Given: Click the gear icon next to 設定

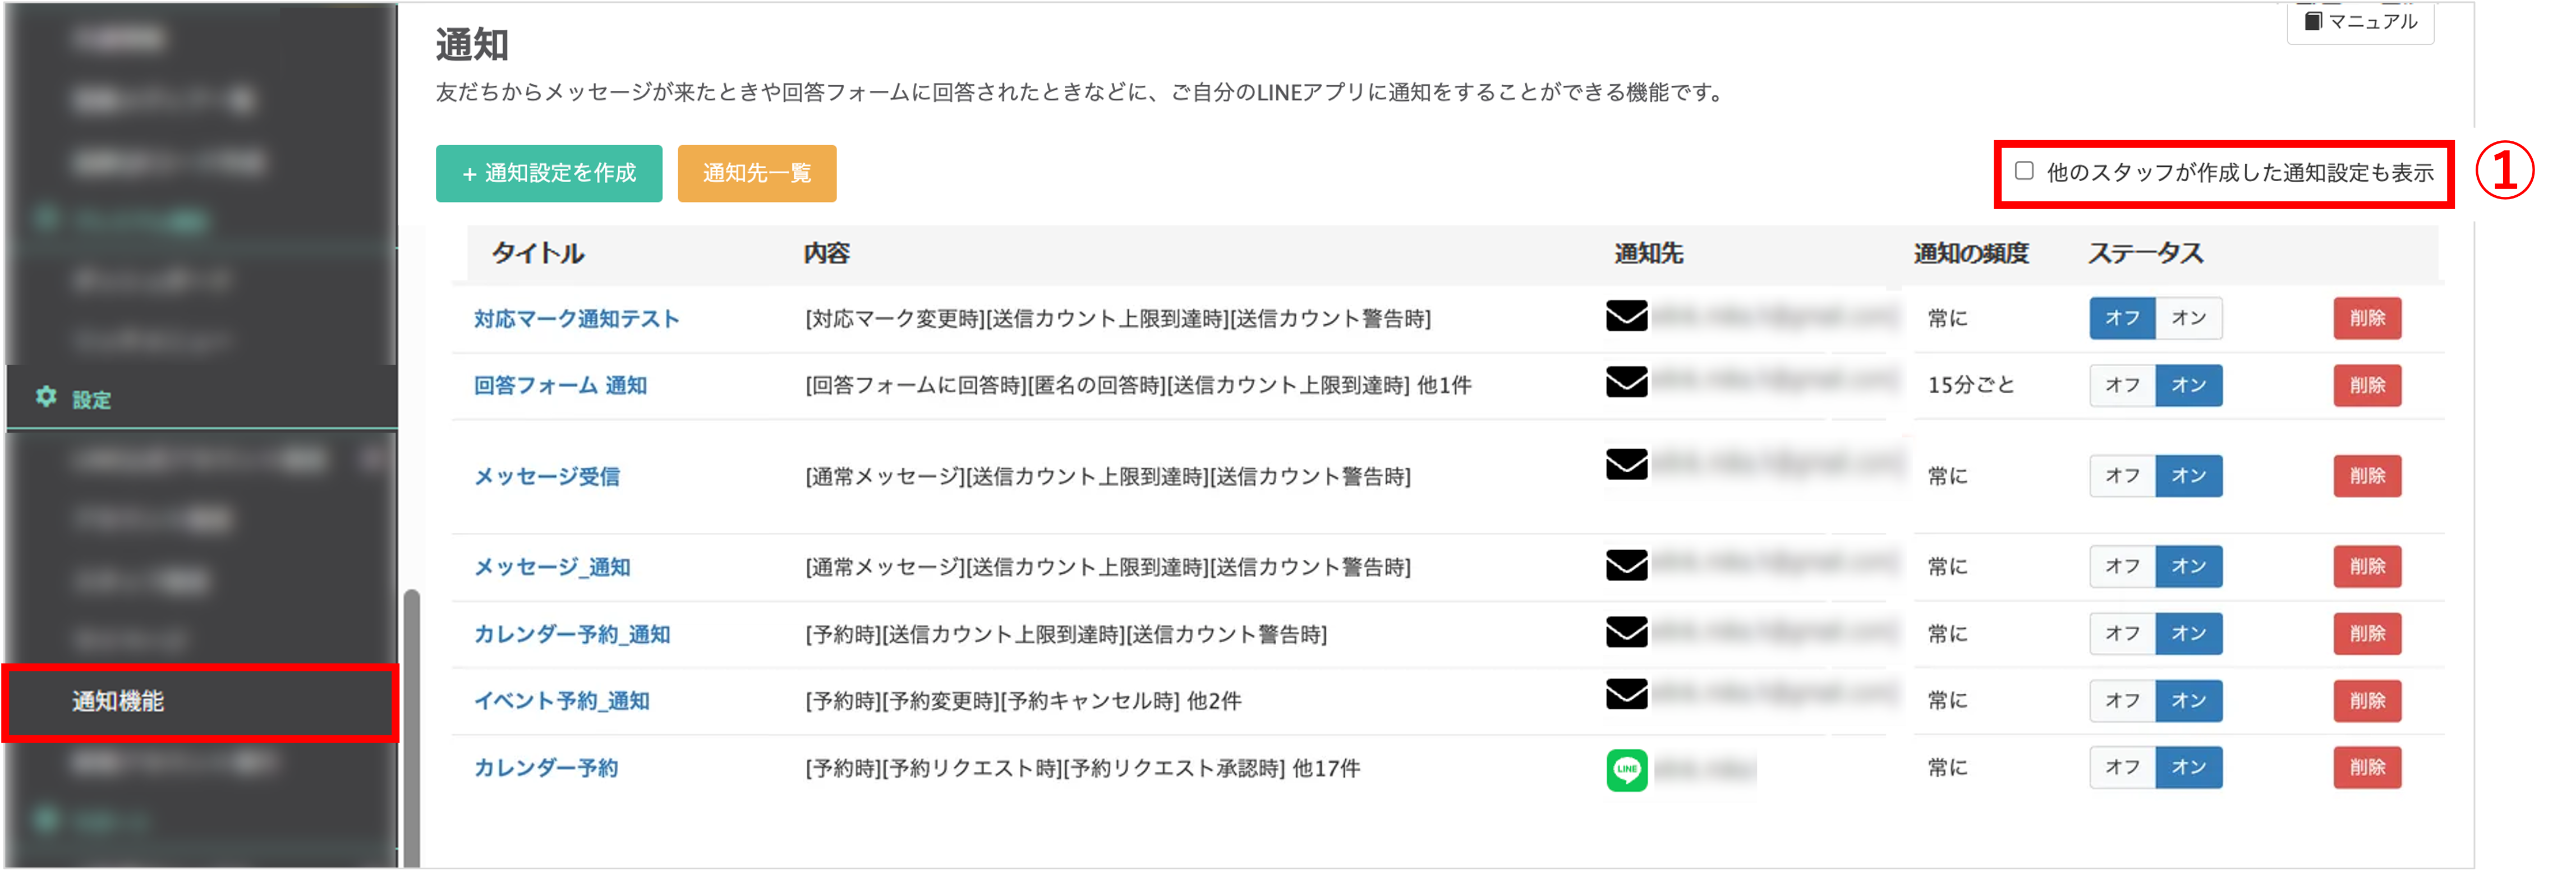Looking at the screenshot, I should tap(45, 398).
